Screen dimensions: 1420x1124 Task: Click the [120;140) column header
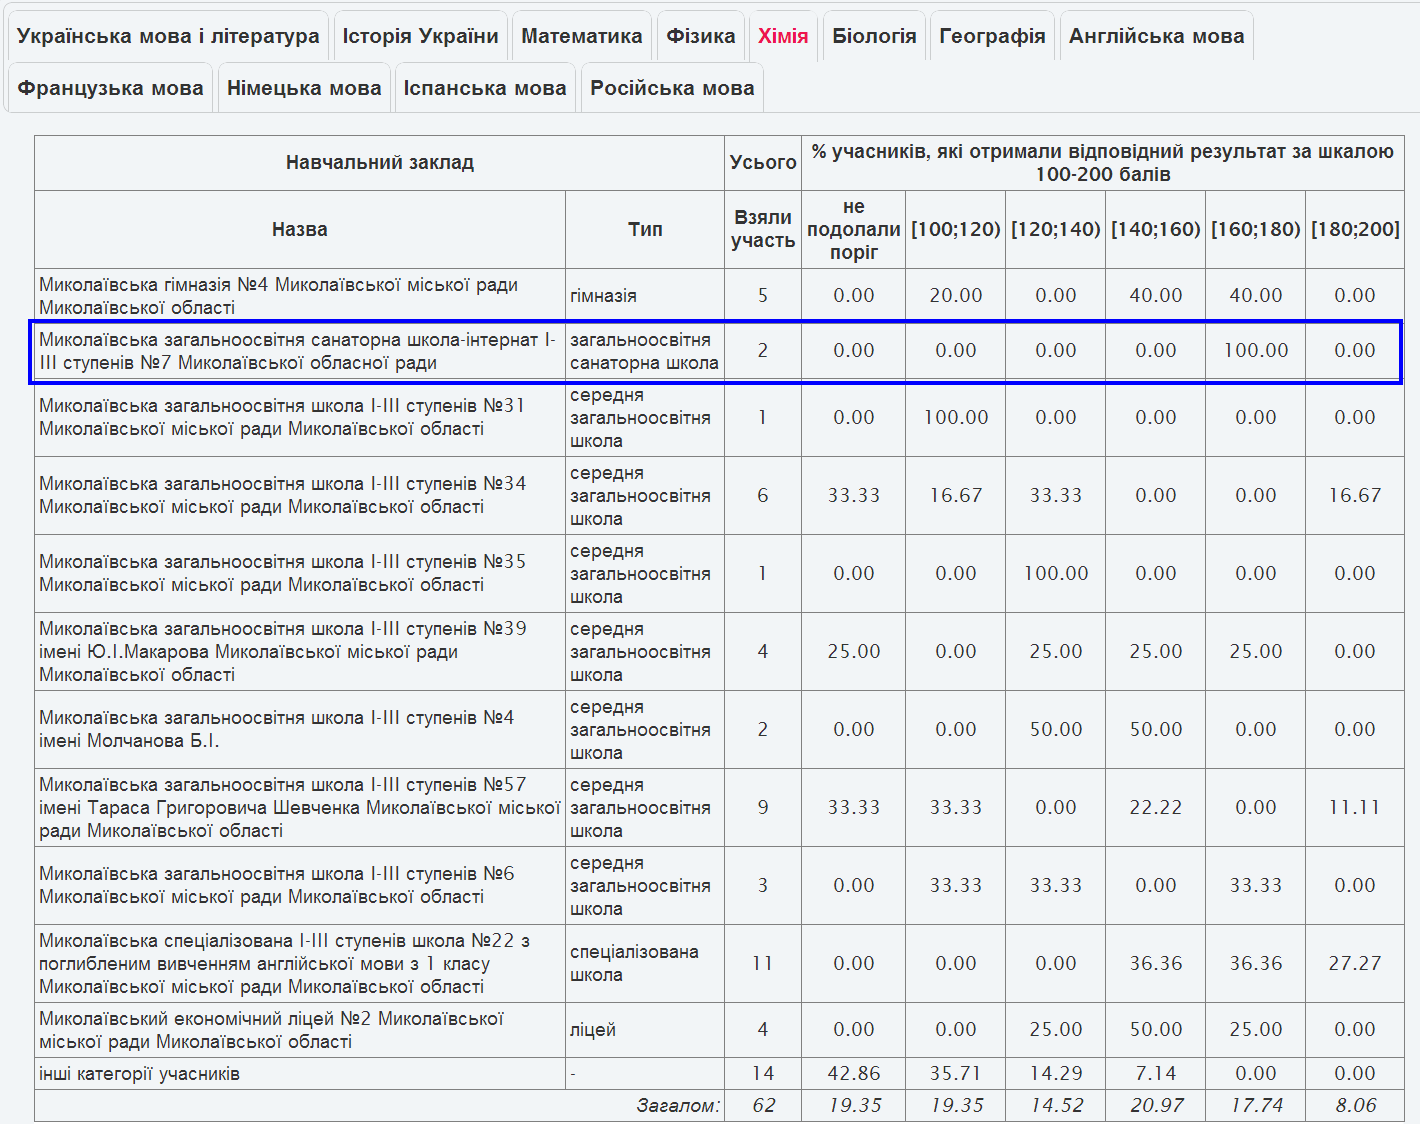(1056, 230)
